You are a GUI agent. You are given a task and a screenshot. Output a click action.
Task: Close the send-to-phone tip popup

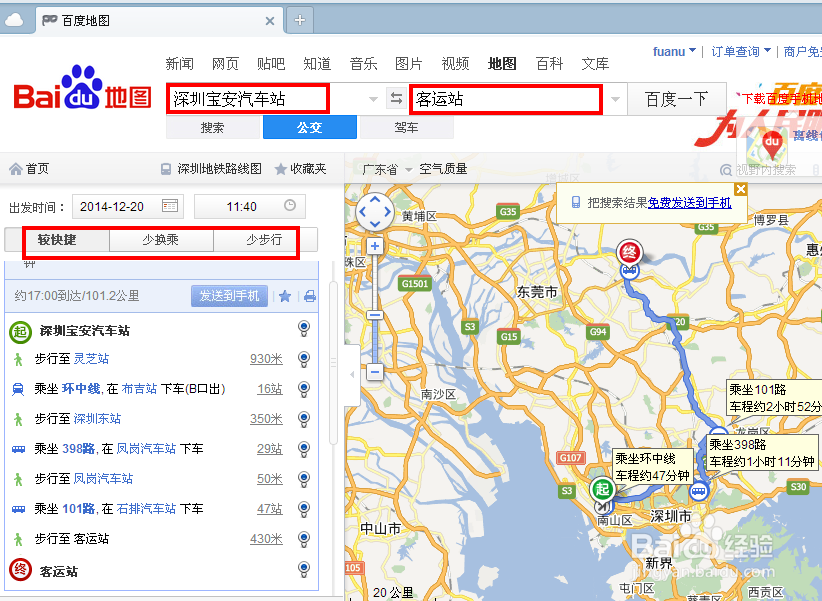[740, 189]
